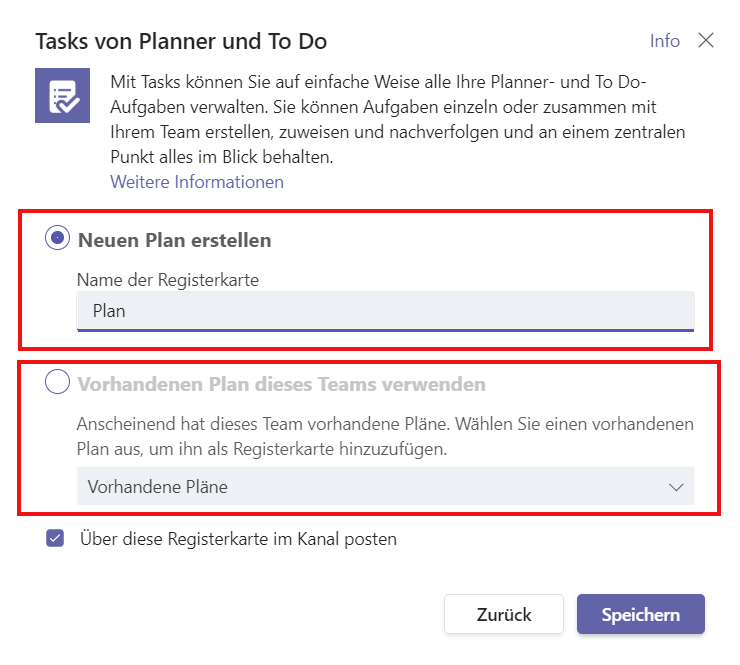Image resolution: width=740 pixels, height=665 pixels.
Task: Click the Mit Tasks können Sie description paragraph
Action: (x=397, y=119)
